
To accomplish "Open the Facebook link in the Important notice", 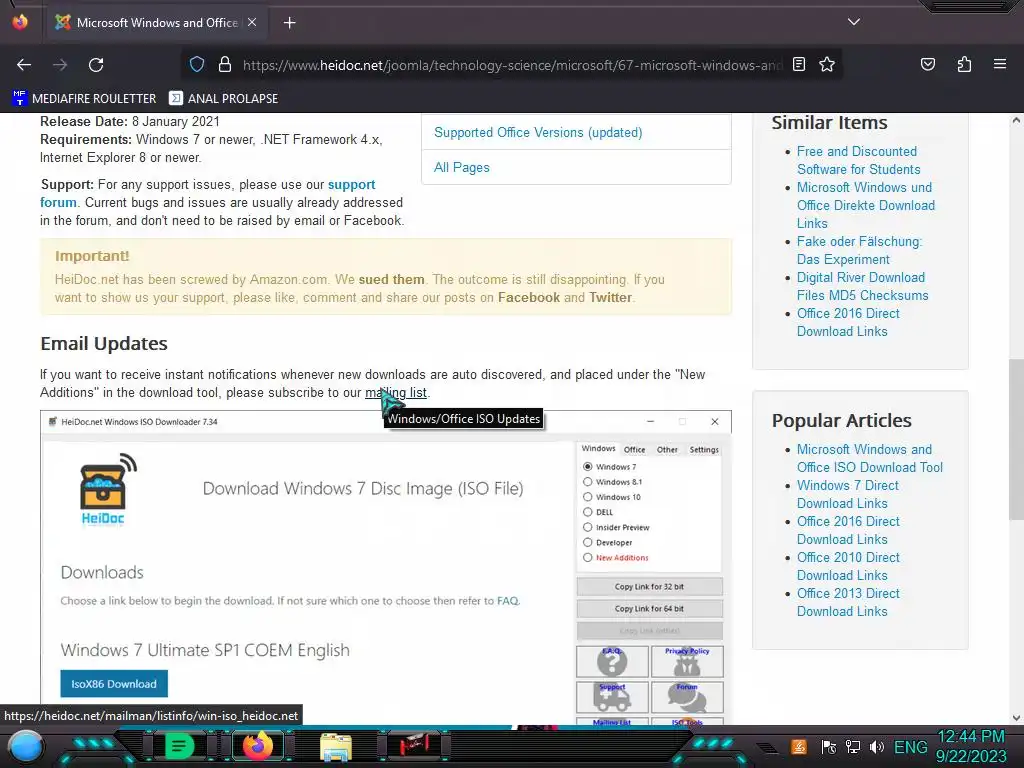I will (528, 298).
